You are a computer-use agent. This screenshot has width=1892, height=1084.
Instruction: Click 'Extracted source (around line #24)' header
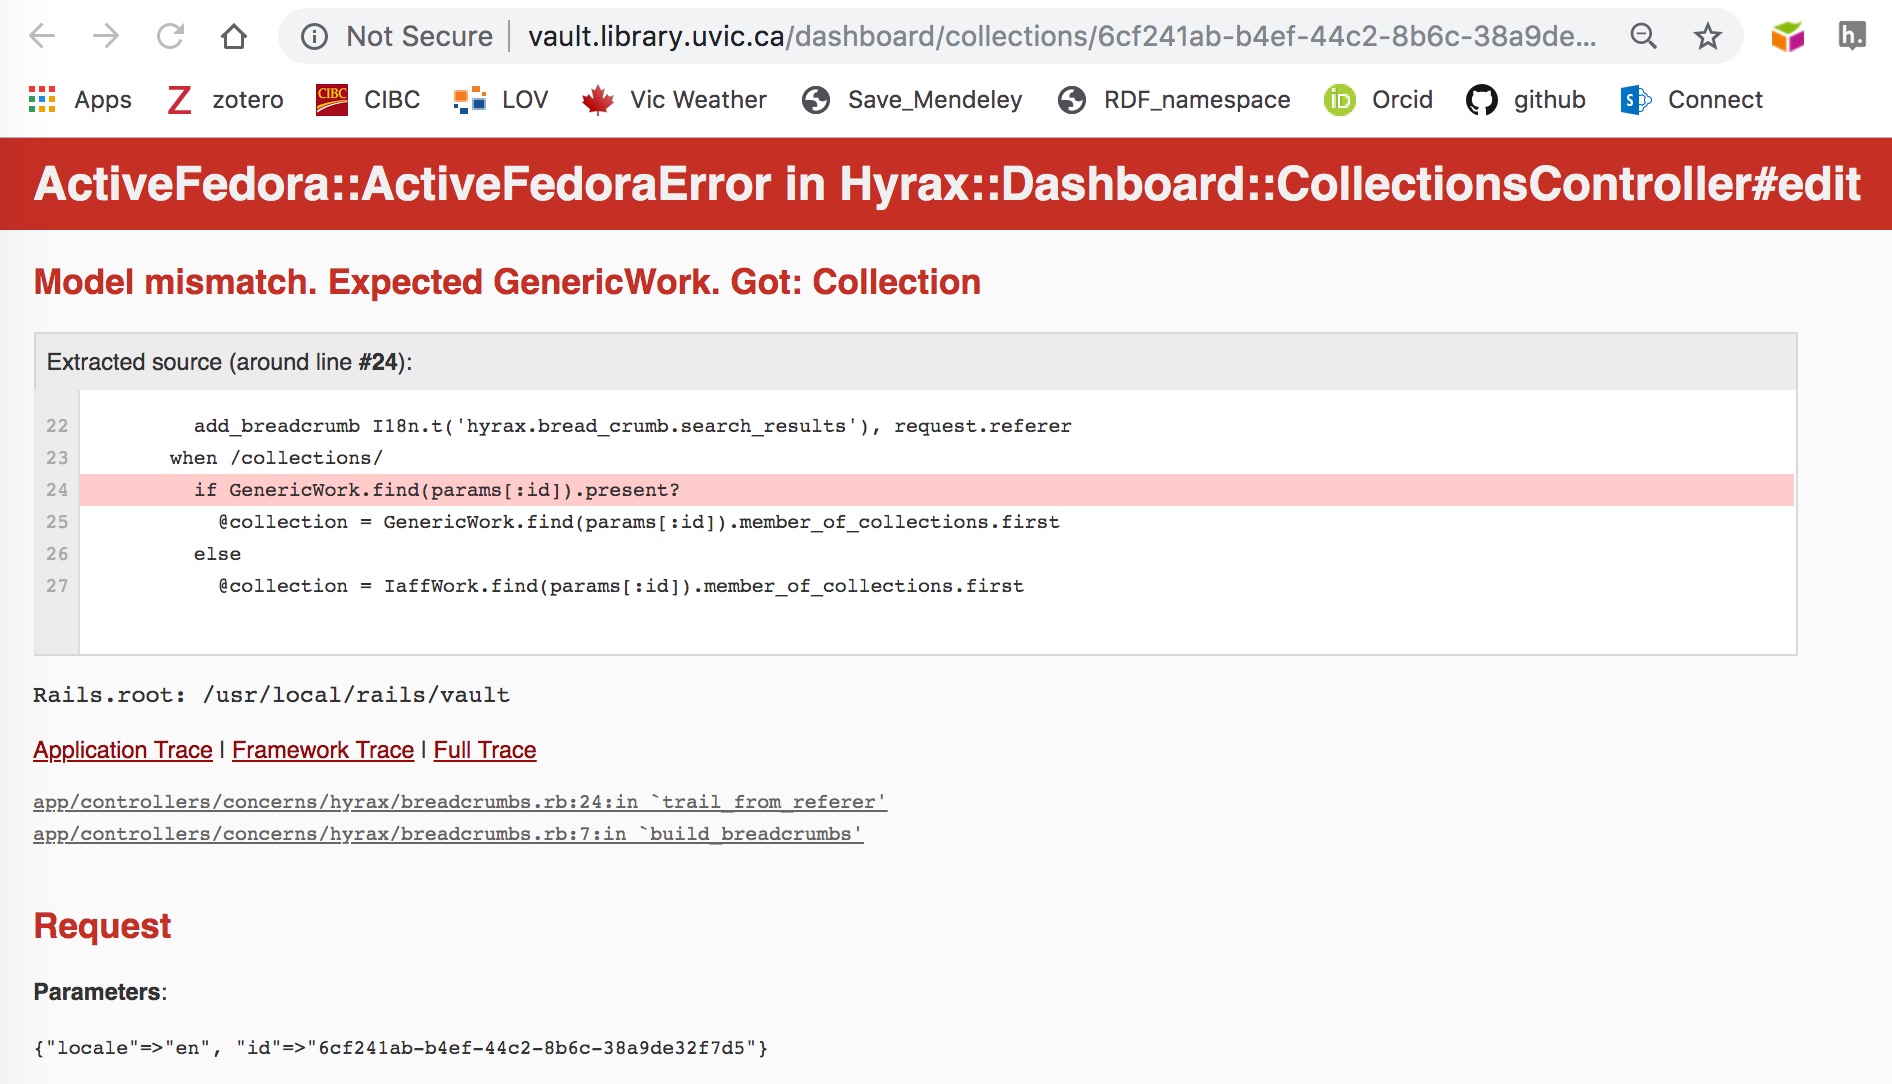tap(229, 362)
